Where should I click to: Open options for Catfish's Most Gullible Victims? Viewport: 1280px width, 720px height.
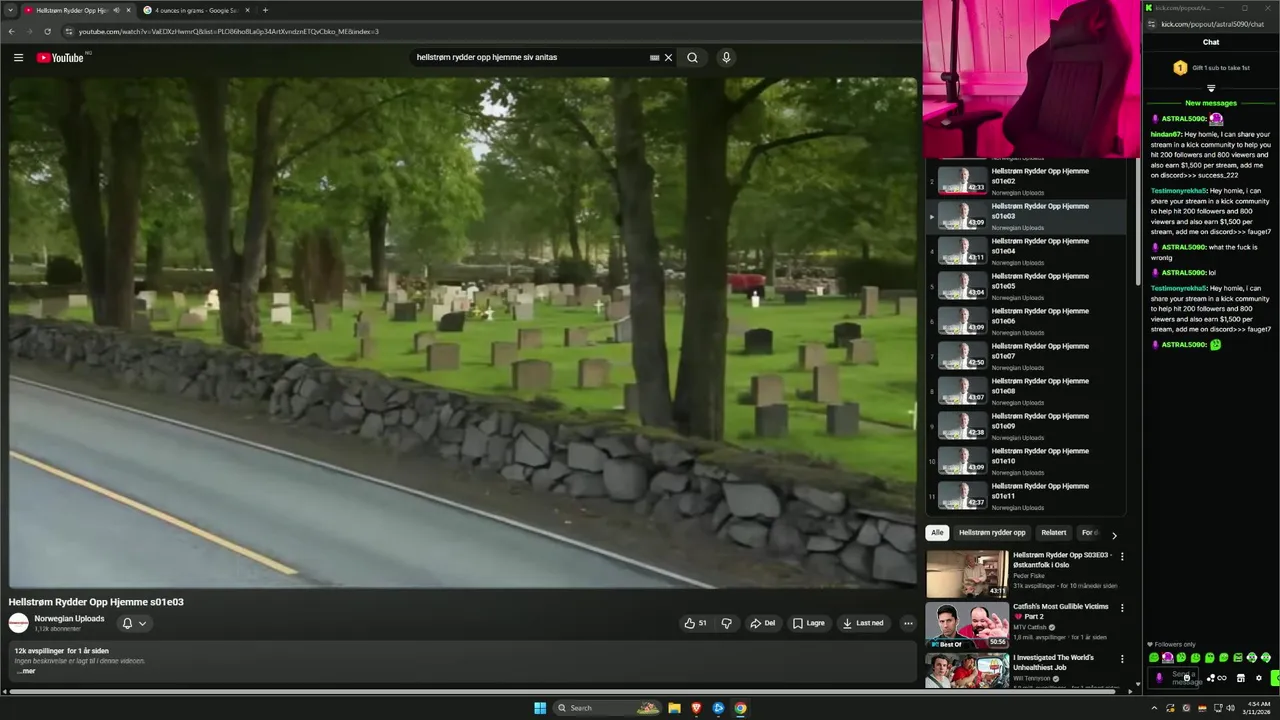(x=1122, y=607)
